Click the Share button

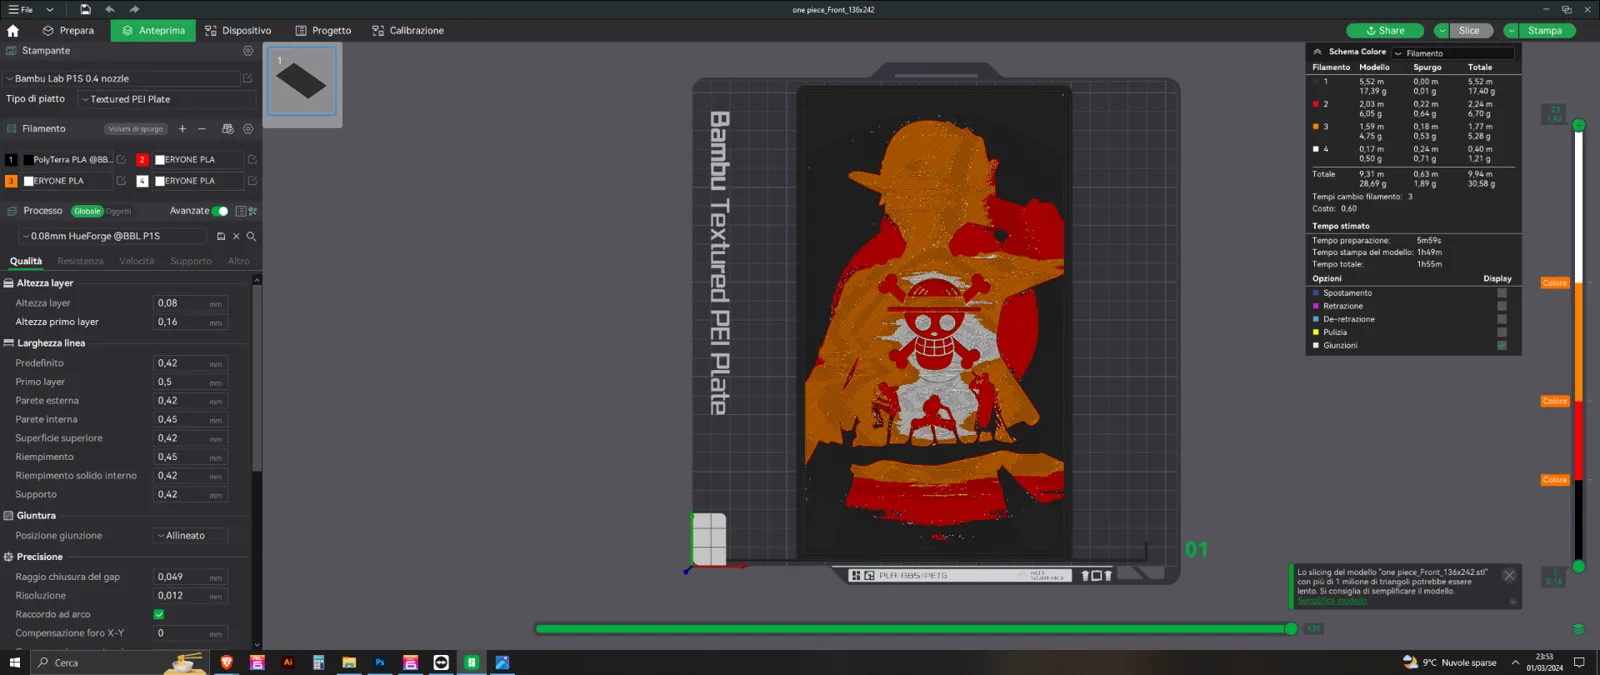1385,31
